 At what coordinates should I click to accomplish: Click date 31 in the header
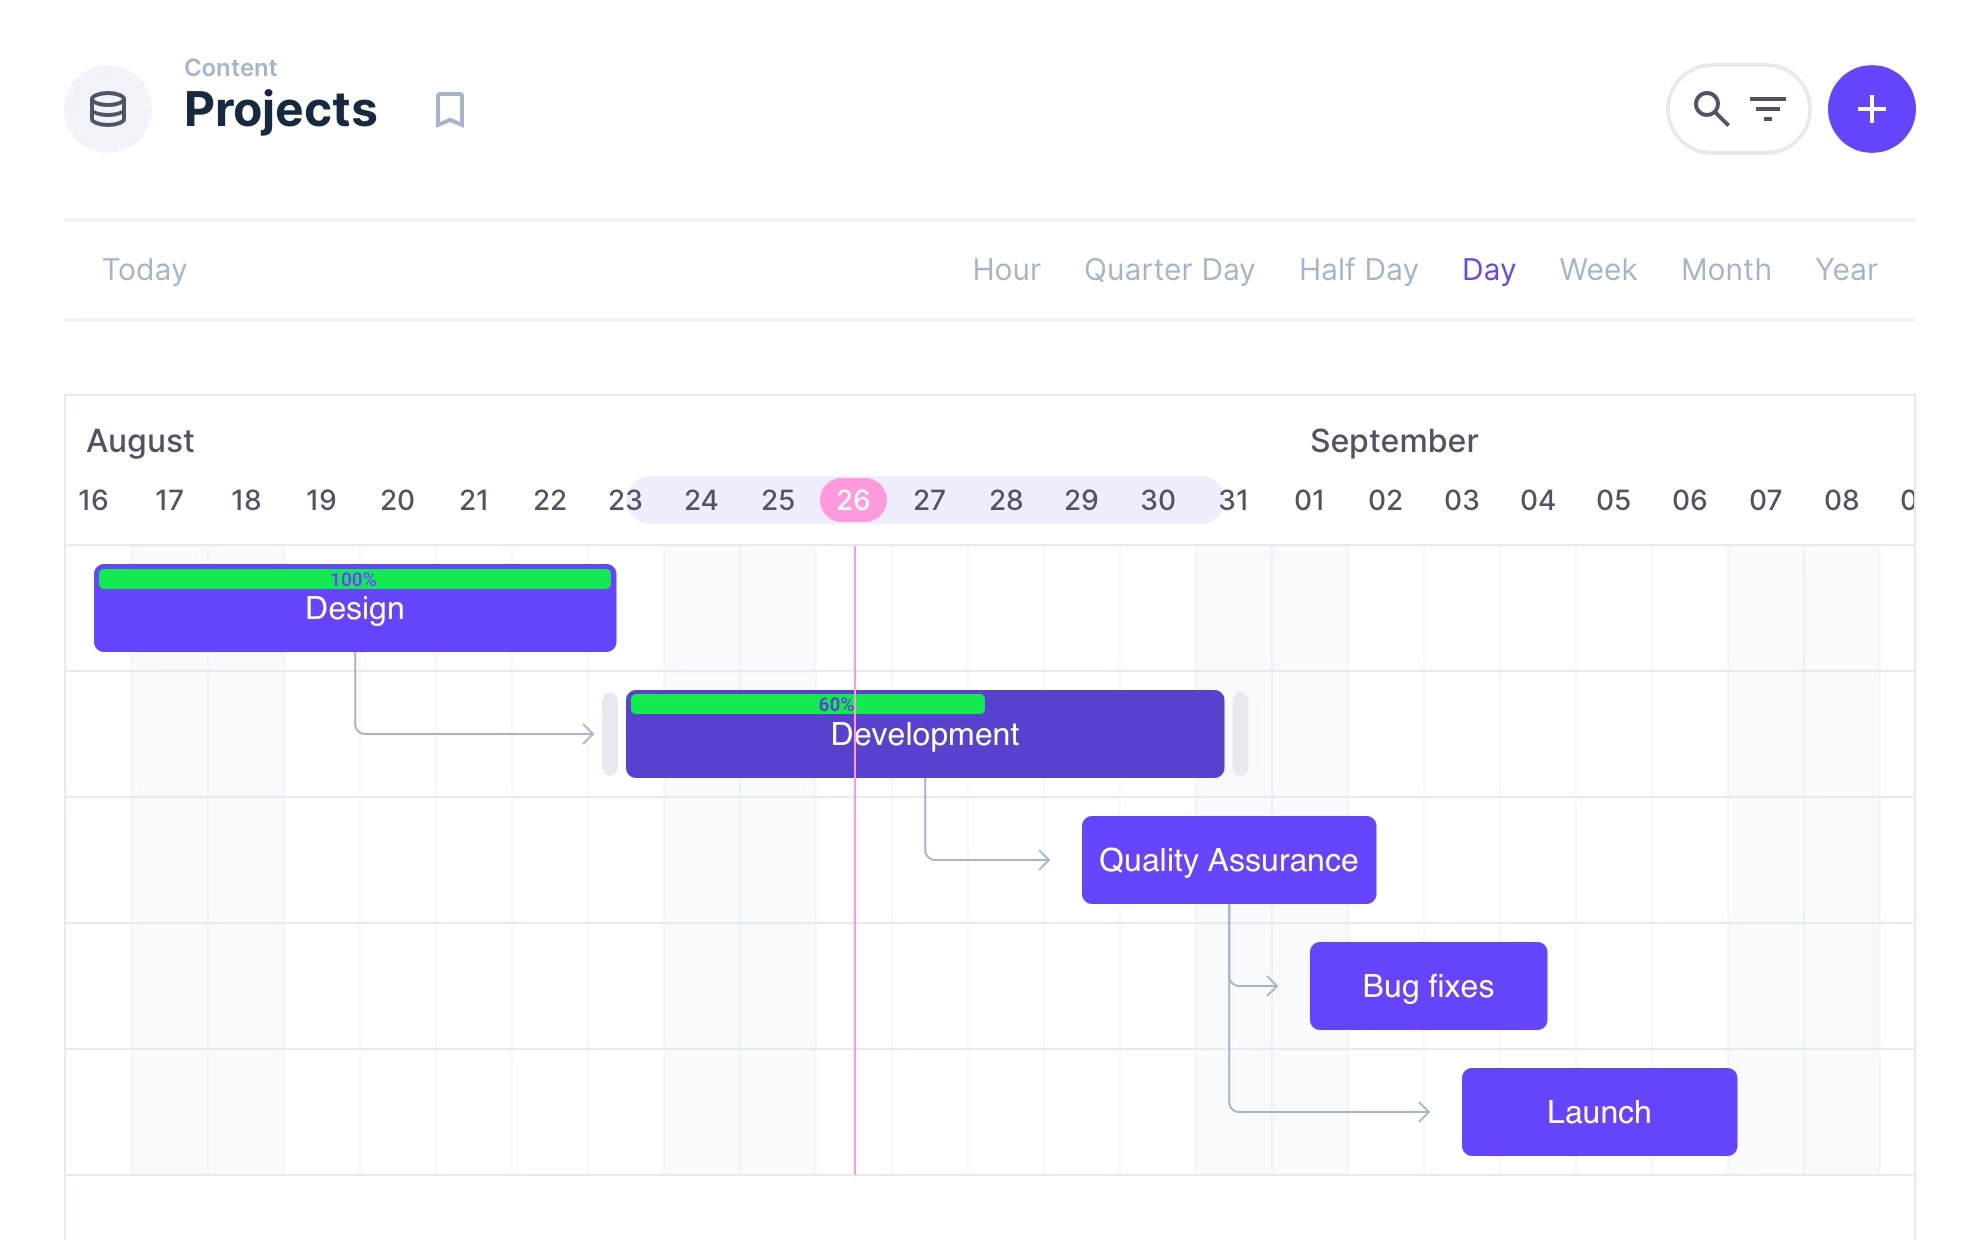point(1234,500)
